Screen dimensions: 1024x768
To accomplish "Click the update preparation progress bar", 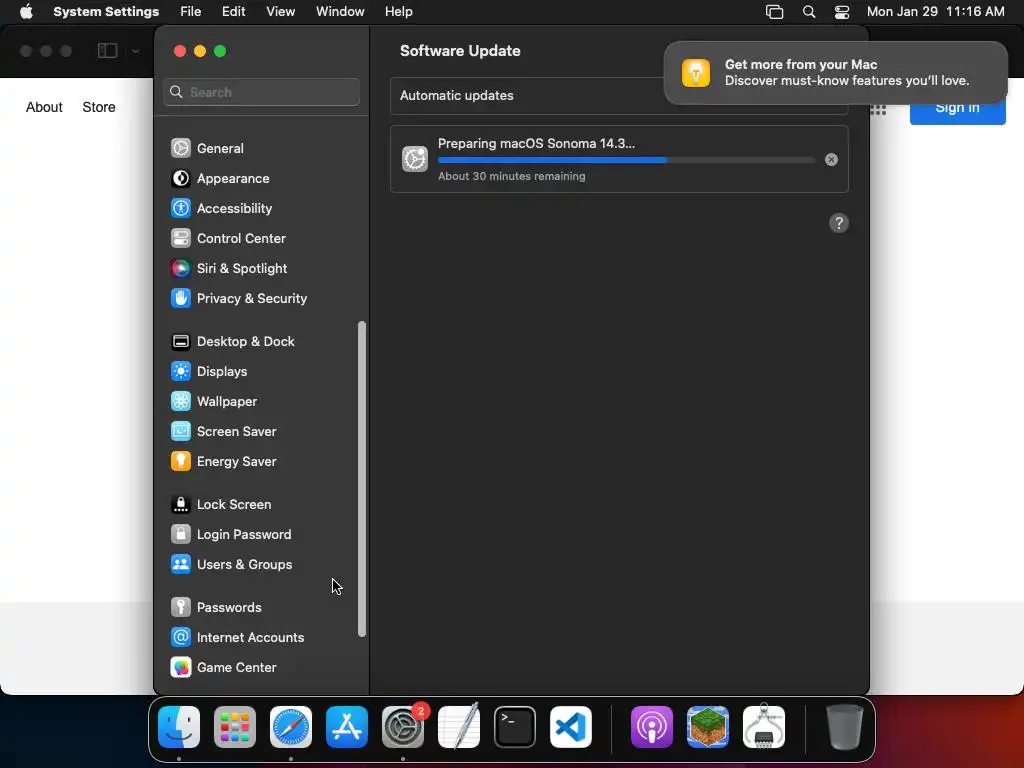I will click(626, 159).
